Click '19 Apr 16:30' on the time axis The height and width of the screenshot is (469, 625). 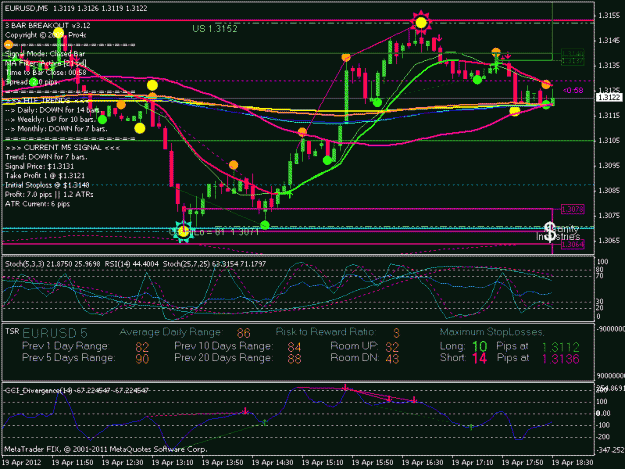pos(423,463)
